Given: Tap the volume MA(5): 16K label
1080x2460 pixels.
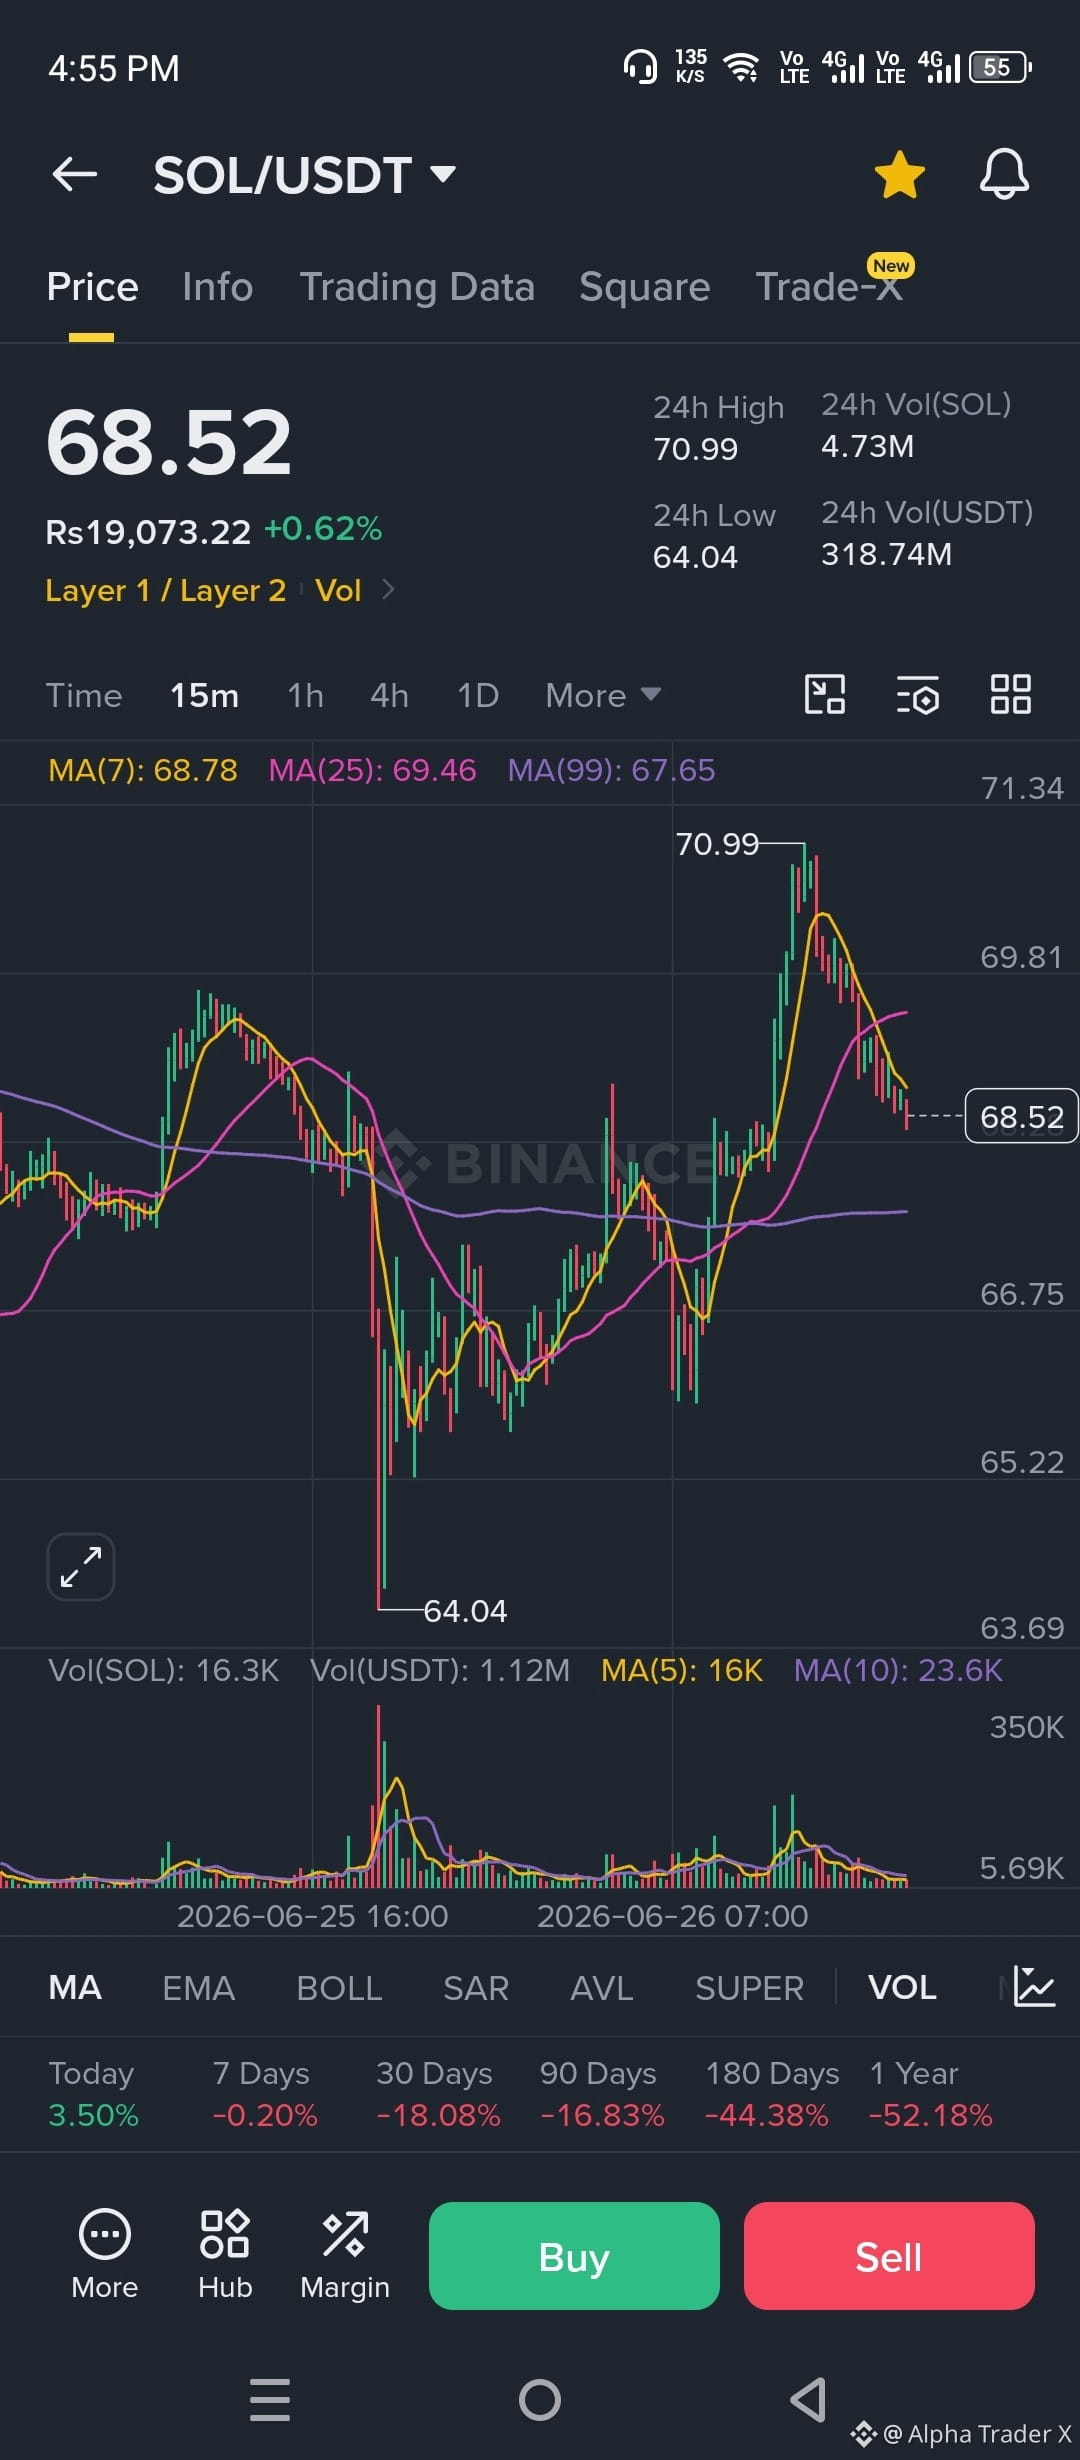Looking at the screenshot, I should point(682,1670).
